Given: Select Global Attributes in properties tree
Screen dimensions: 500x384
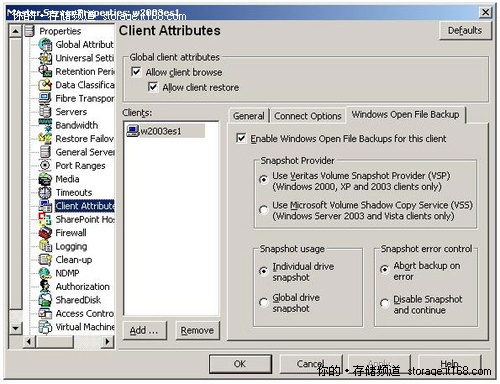Looking at the screenshot, I should pos(84,44).
